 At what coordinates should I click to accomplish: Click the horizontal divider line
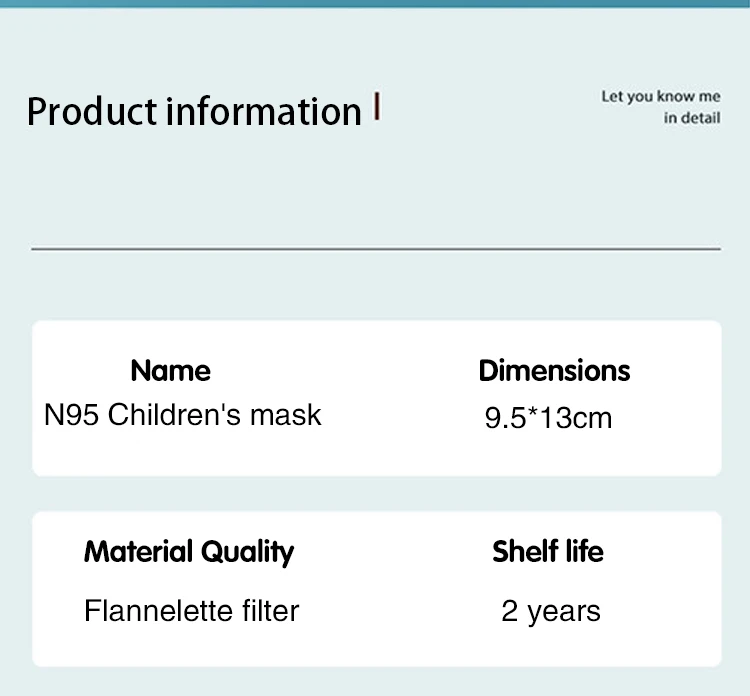(x=376, y=248)
